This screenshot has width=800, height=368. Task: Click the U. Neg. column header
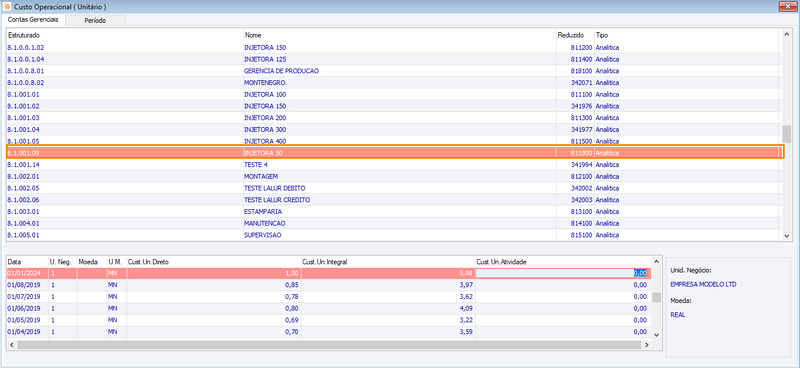coord(62,262)
